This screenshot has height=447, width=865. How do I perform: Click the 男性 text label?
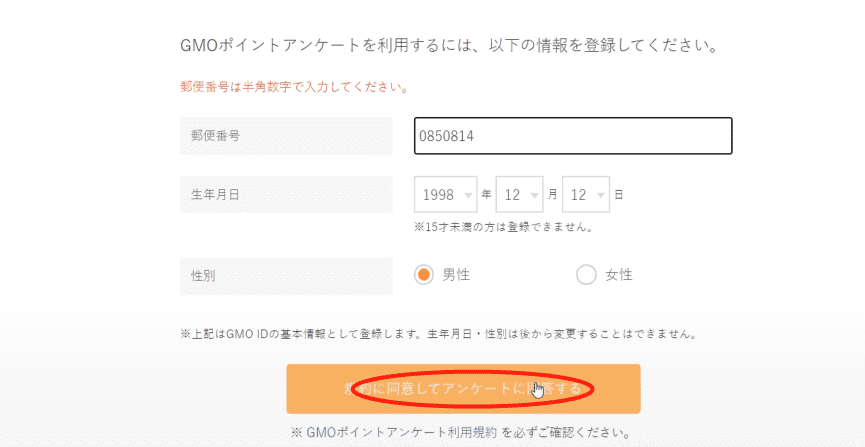pyautogui.click(x=457, y=275)
